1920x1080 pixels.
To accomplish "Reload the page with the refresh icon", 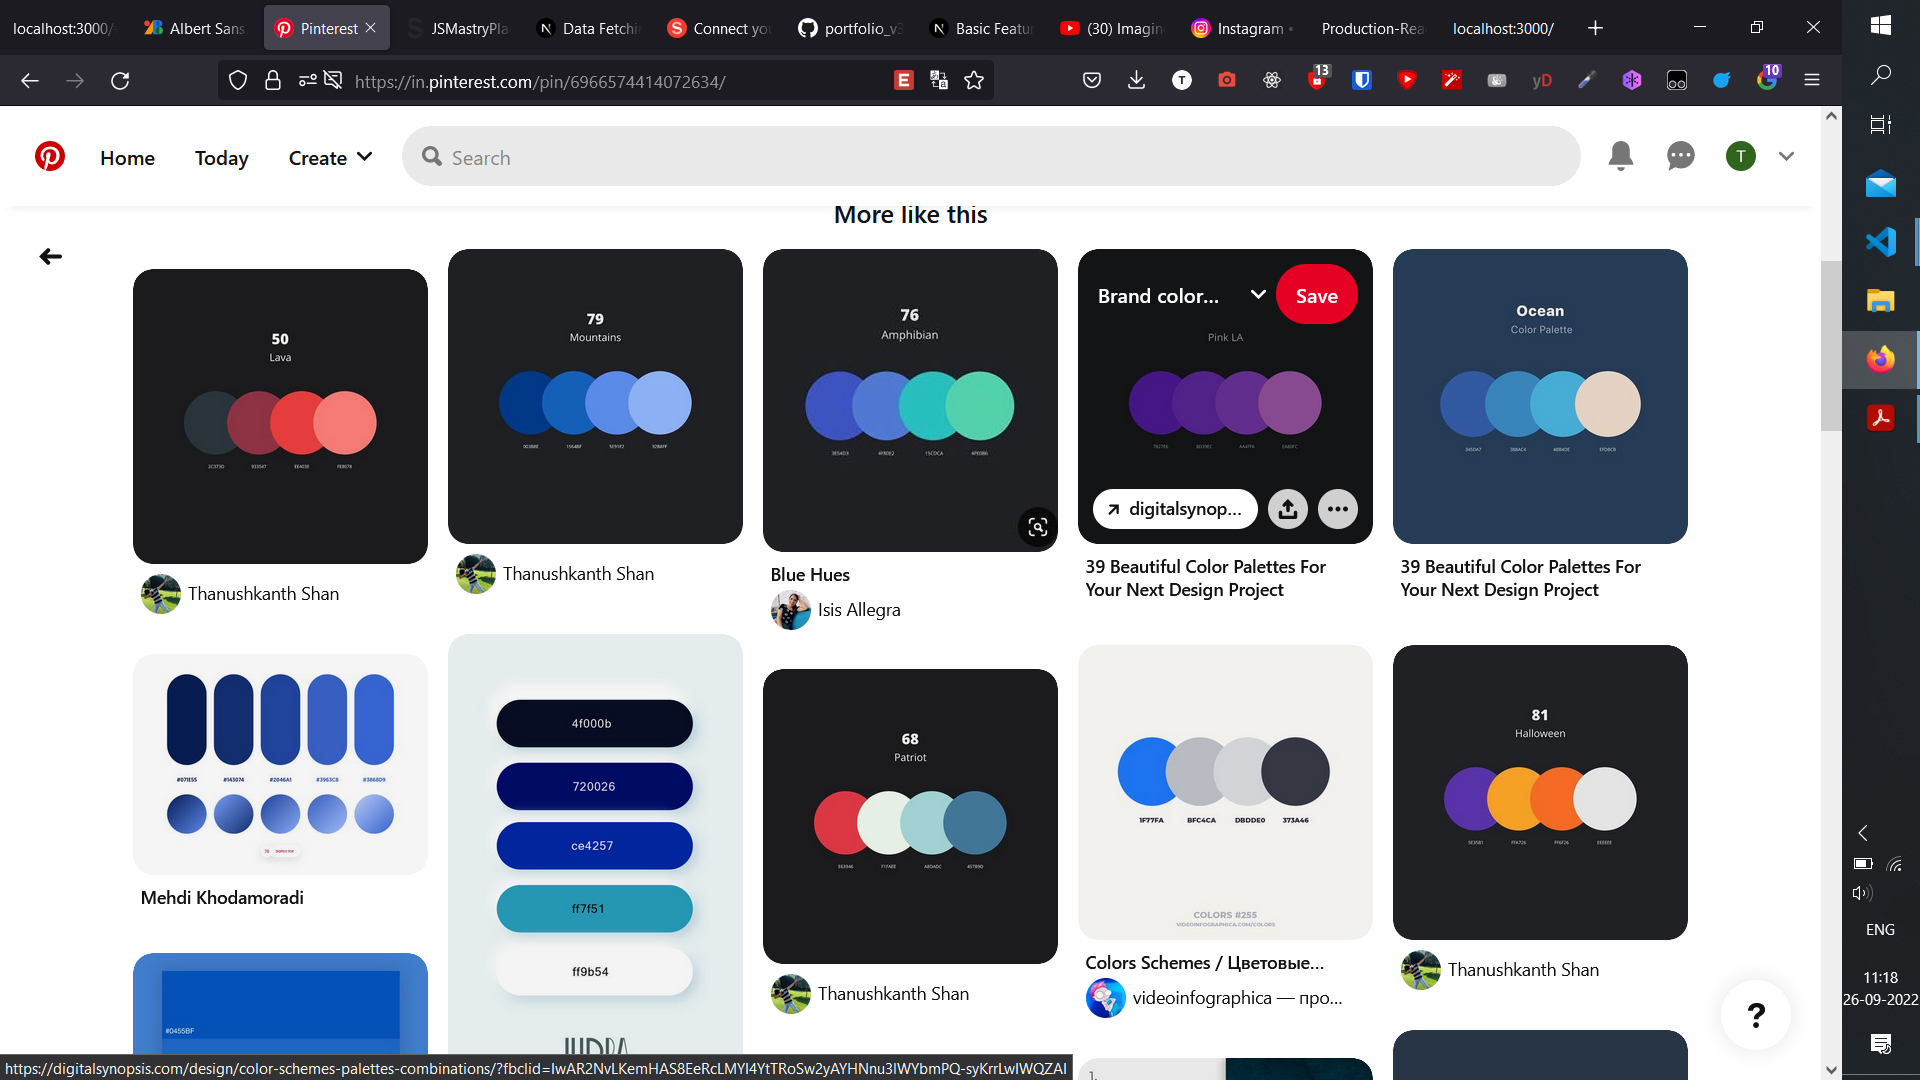I will tap(120, 81).
